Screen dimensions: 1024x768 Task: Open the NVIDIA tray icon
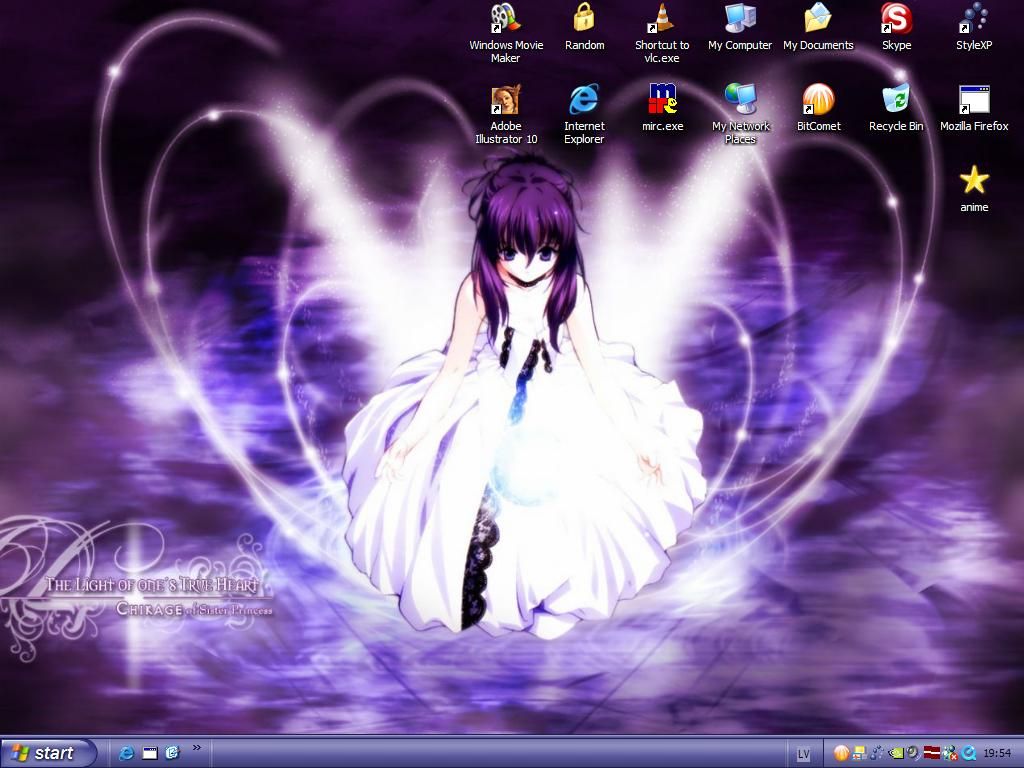pos(896,754)
